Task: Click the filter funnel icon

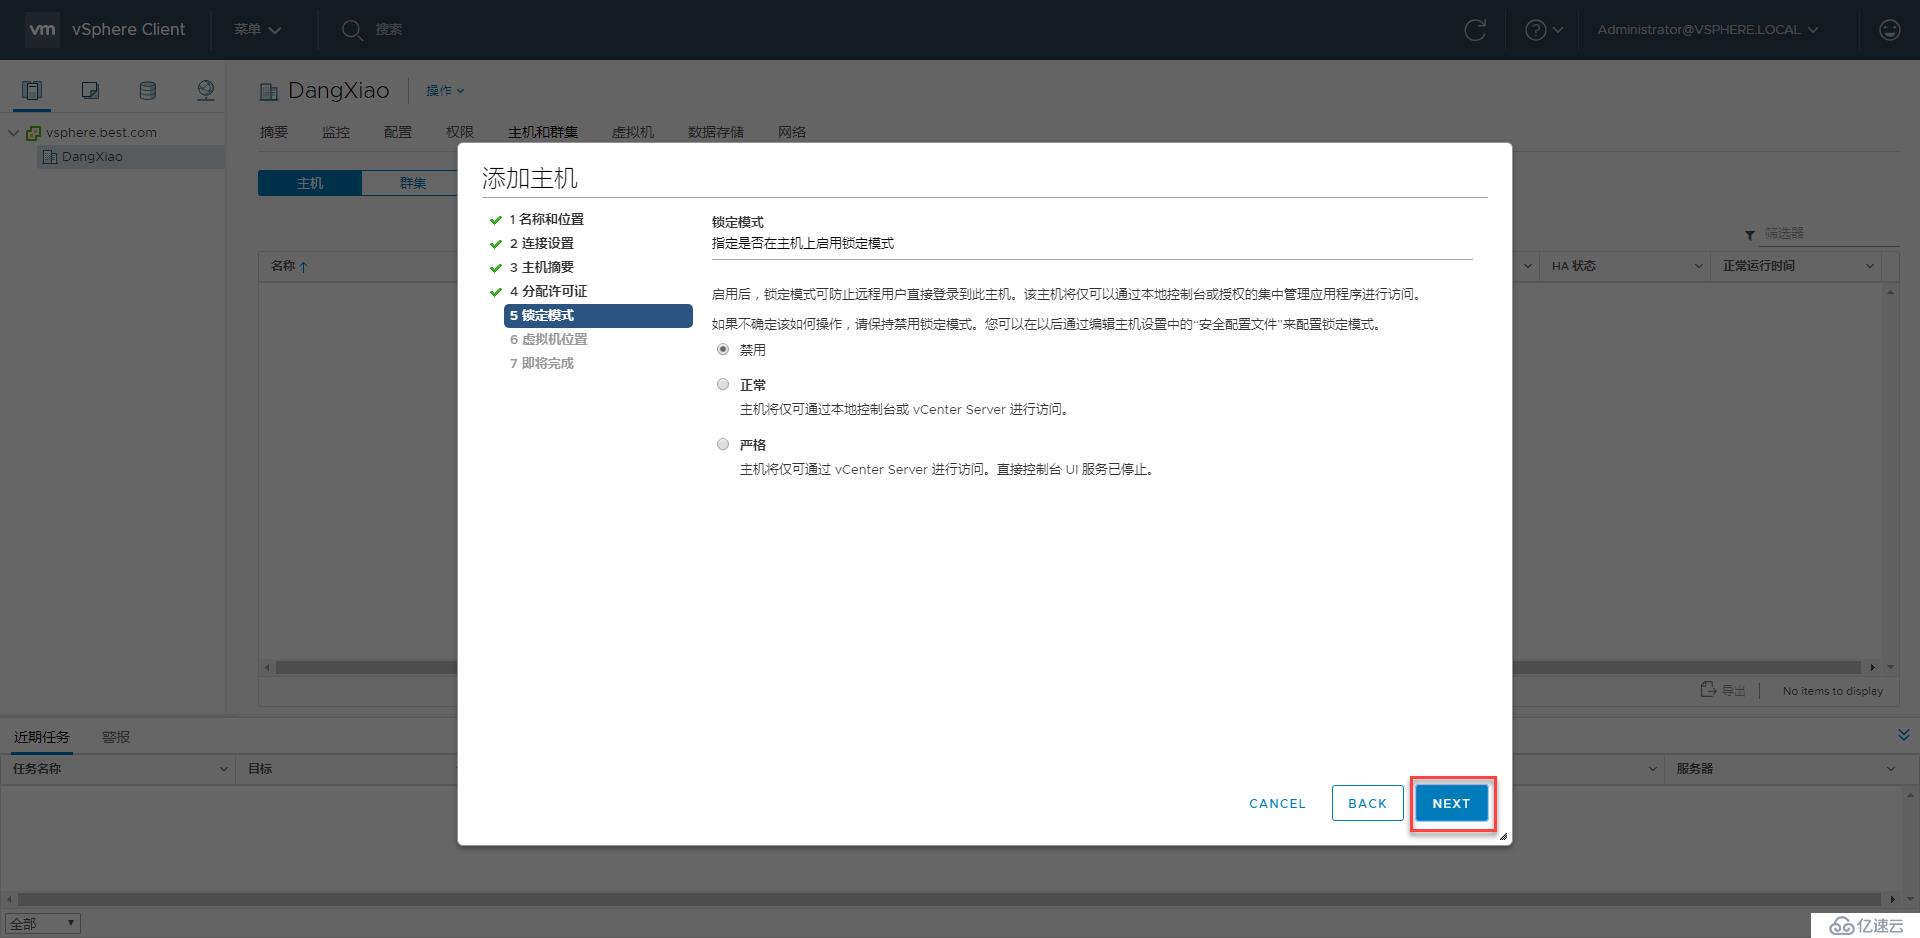Action: coord(1749,235)
